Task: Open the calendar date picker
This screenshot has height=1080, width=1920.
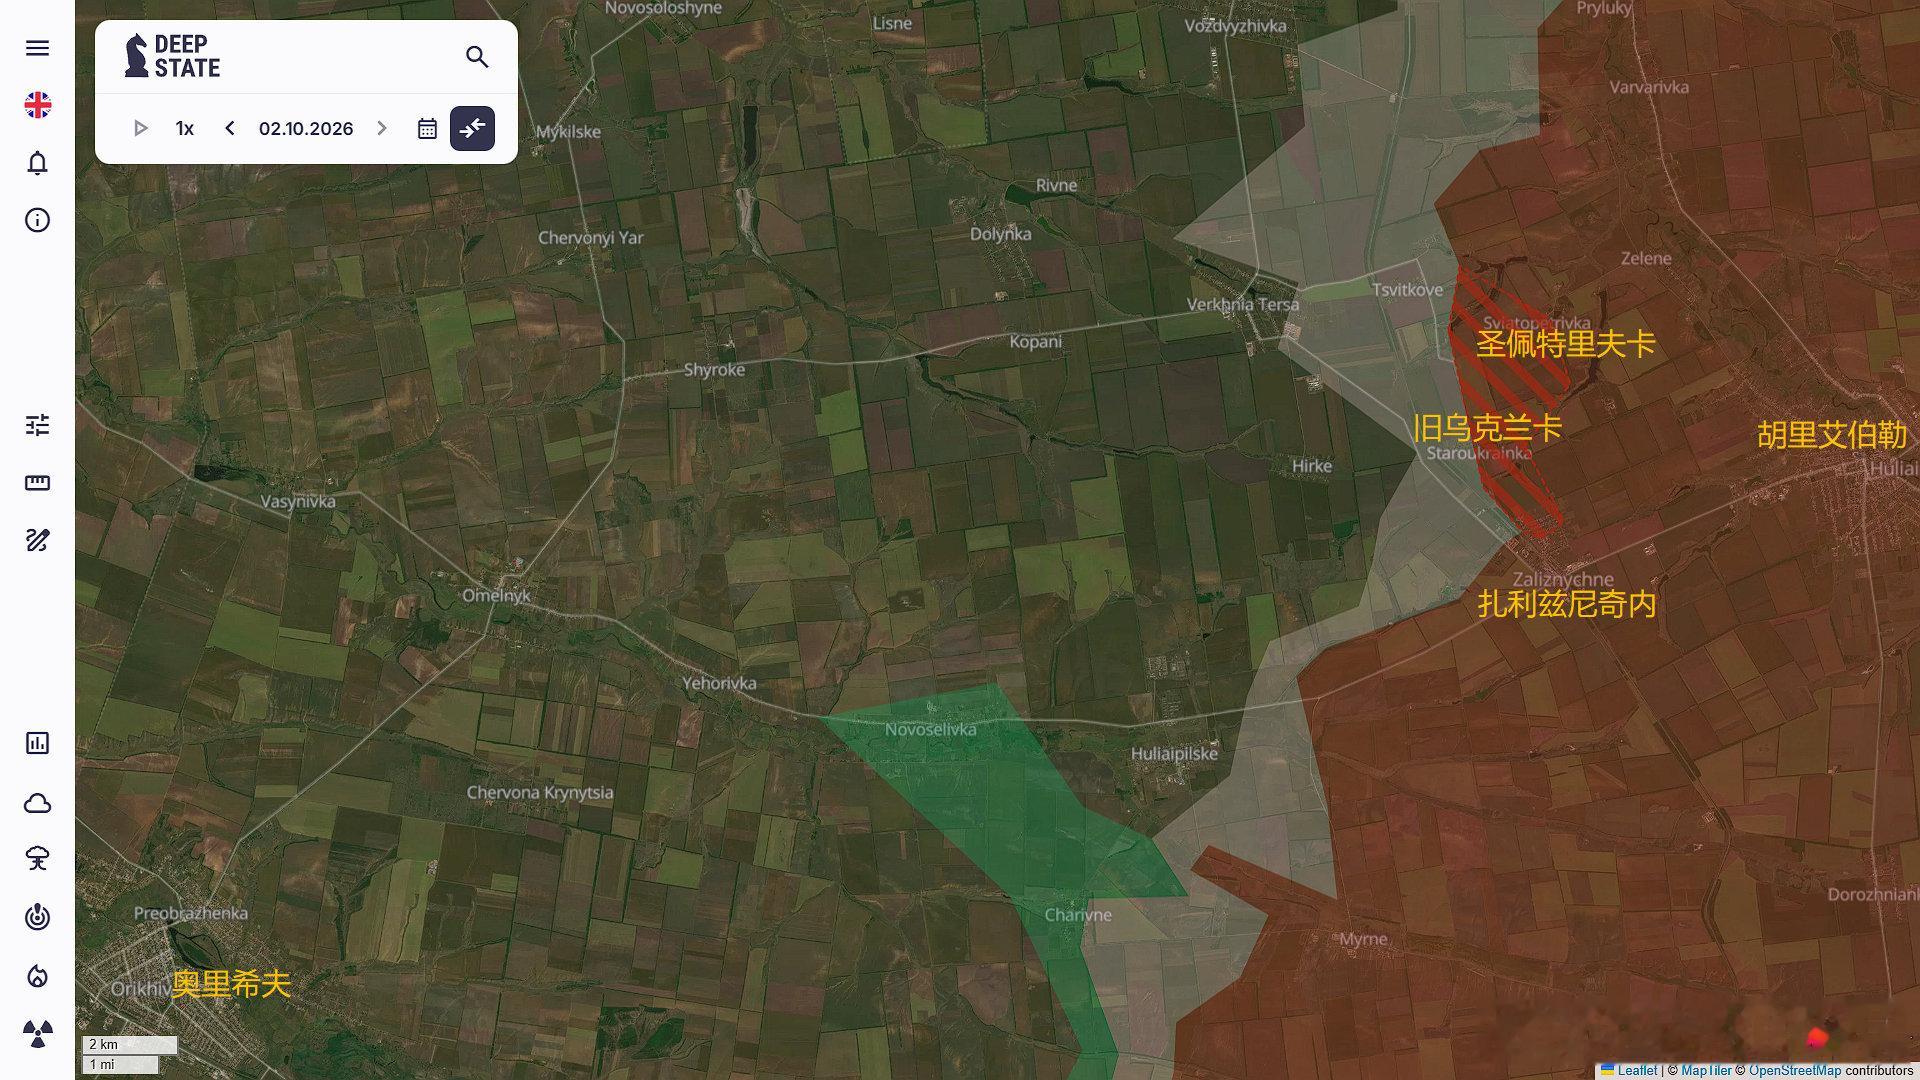Action: pyautogui.click(x=427, y=129)
